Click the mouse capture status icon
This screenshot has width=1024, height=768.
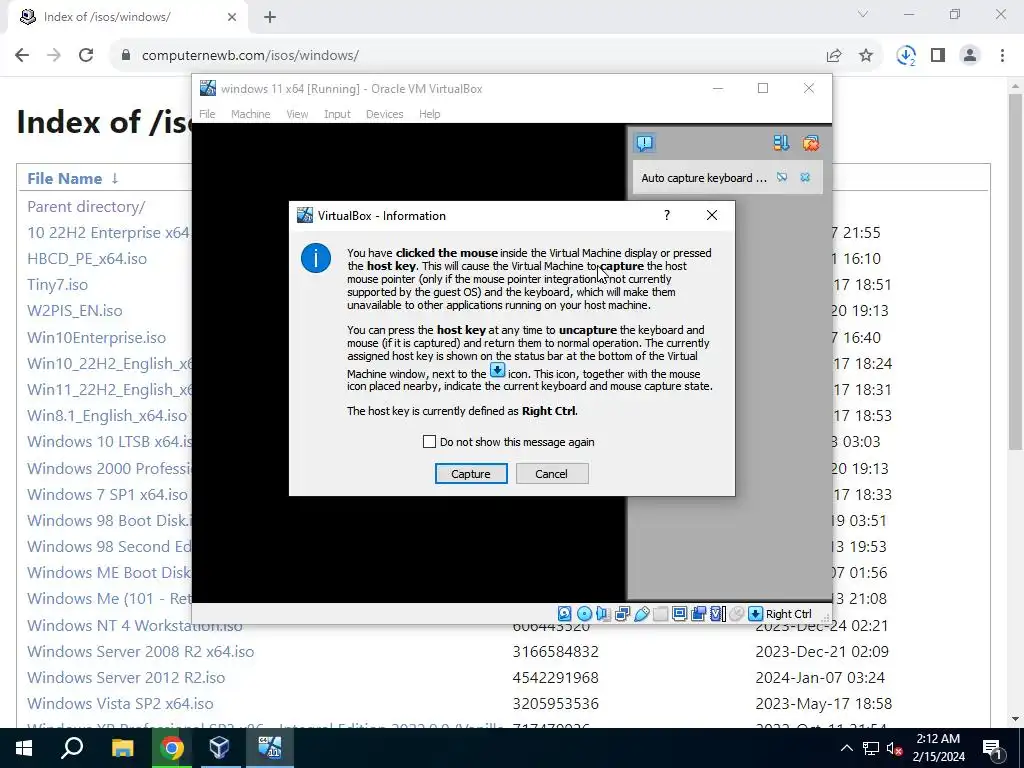click(x=736, y=614)
